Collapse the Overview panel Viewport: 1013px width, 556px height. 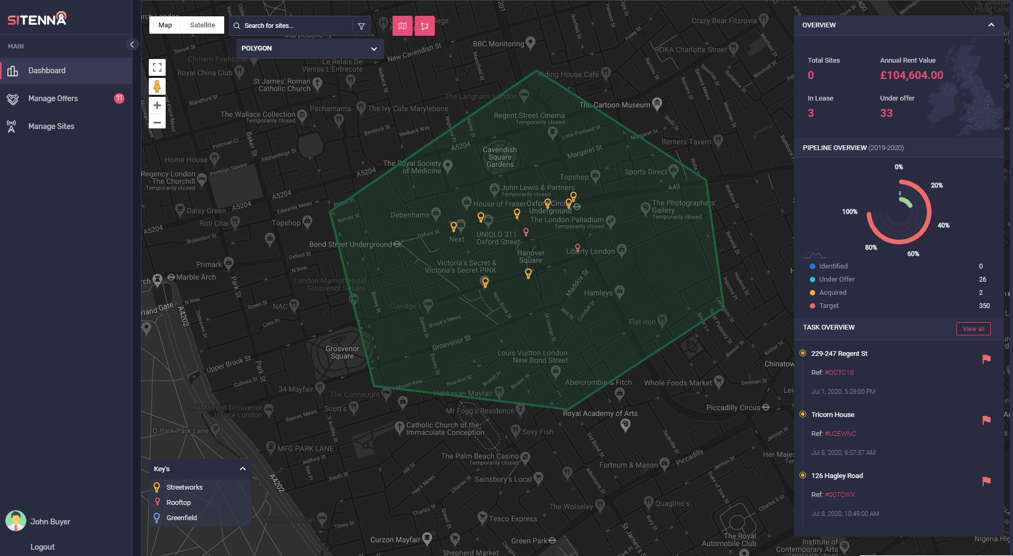pyautogui.click(x=991, y=25)
